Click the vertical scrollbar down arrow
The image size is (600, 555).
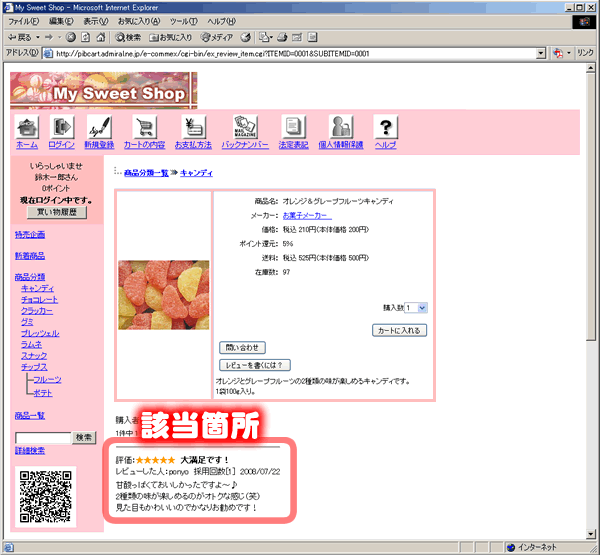tap(591, 534)
